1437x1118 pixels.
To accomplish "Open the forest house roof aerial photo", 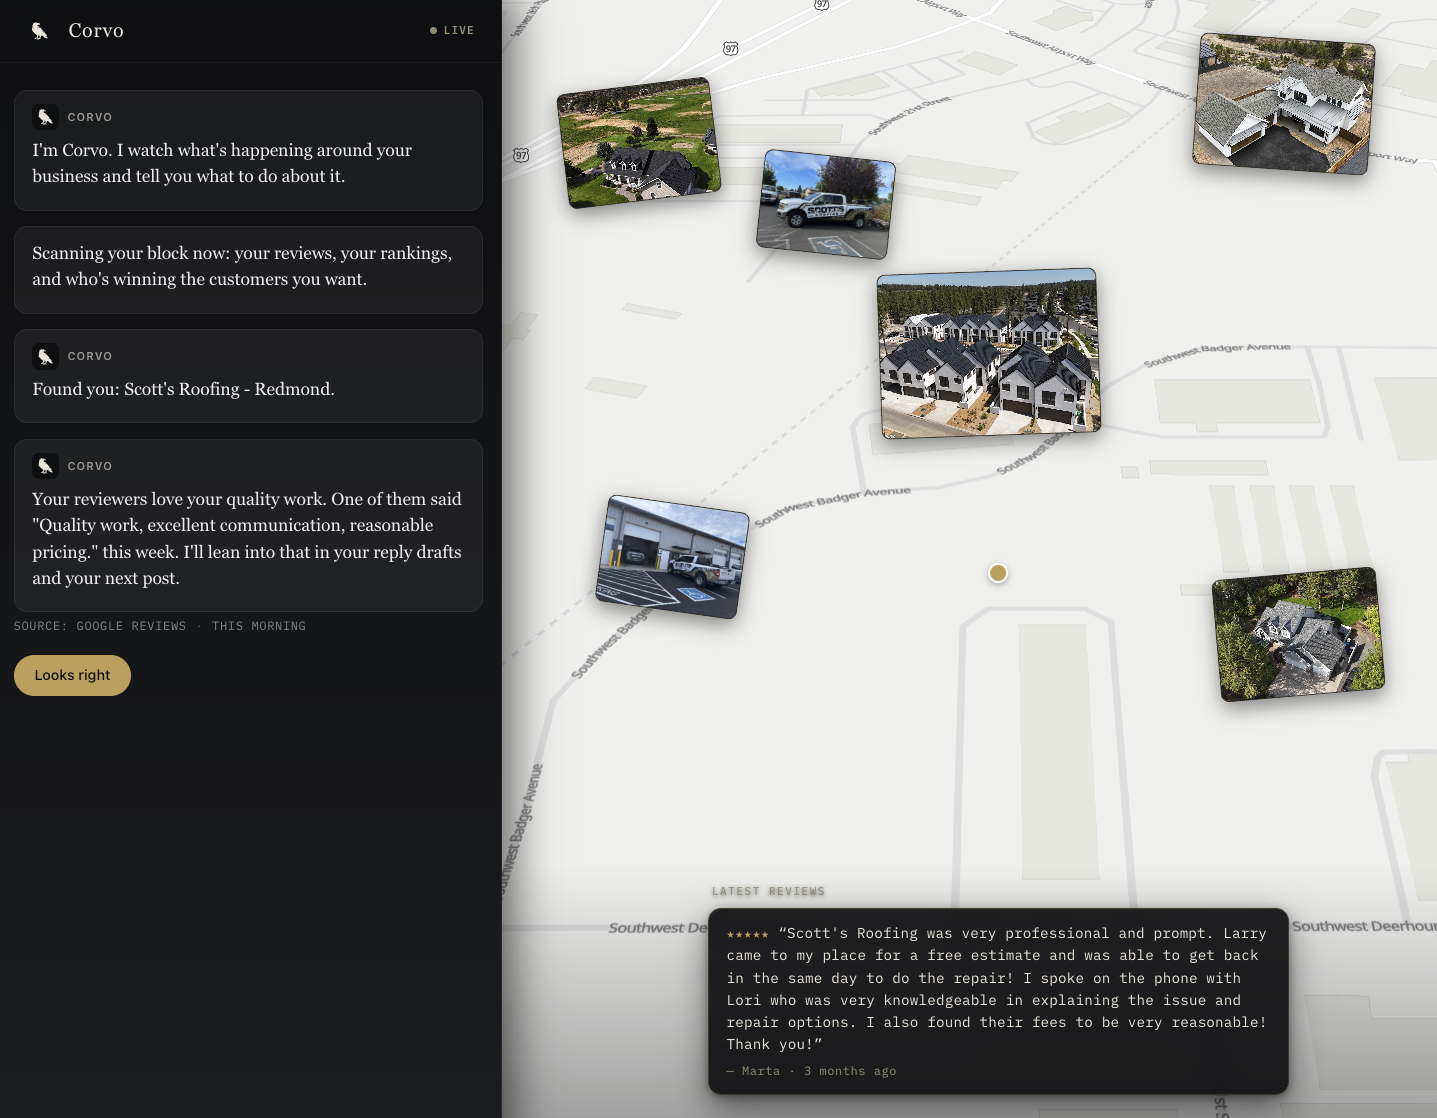I will (1298, 634).
